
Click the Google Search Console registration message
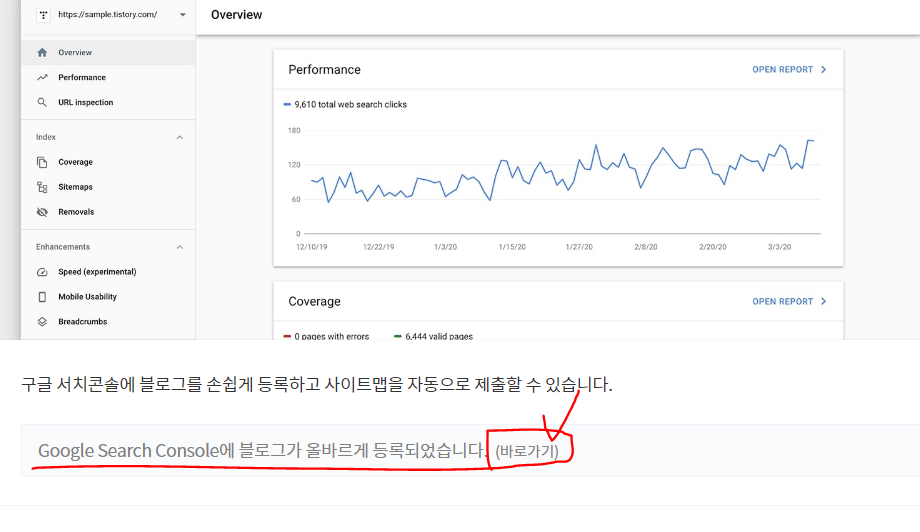click(x=262, y=450)
